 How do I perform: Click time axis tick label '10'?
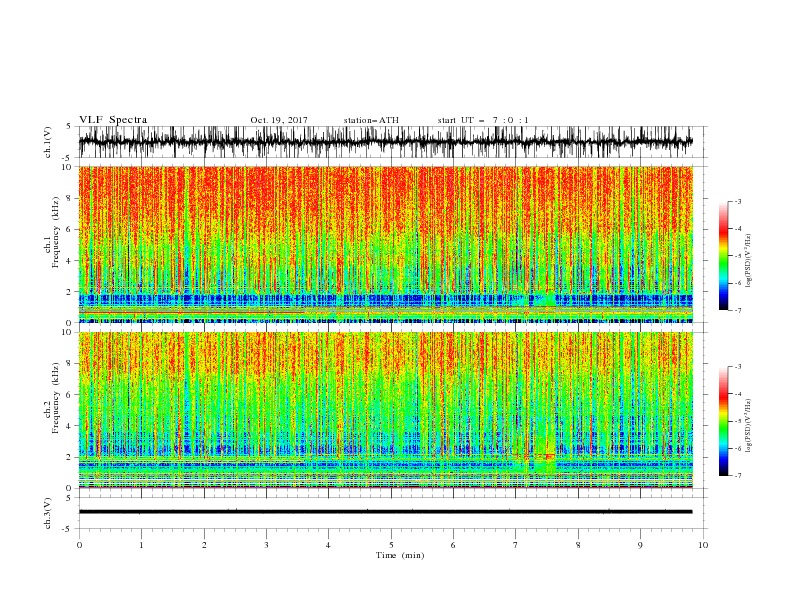[703, 545]
